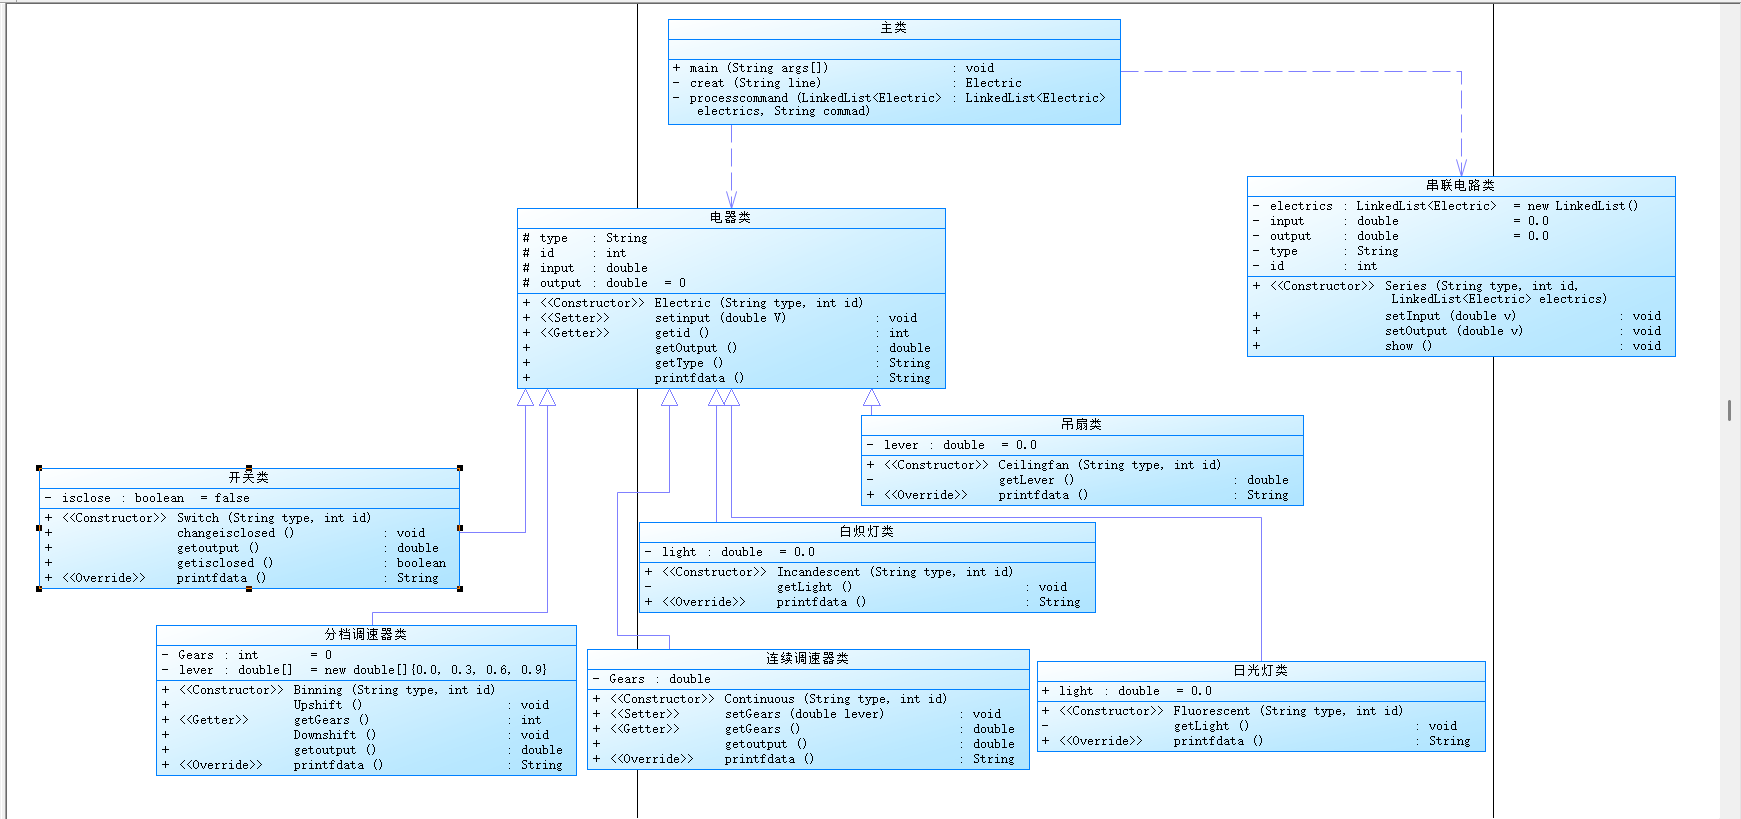The height and width of the screenshot is (819, 1741).
Task: Click the vertical scrollbar thumb at right edge
Action: [1729, 410]
